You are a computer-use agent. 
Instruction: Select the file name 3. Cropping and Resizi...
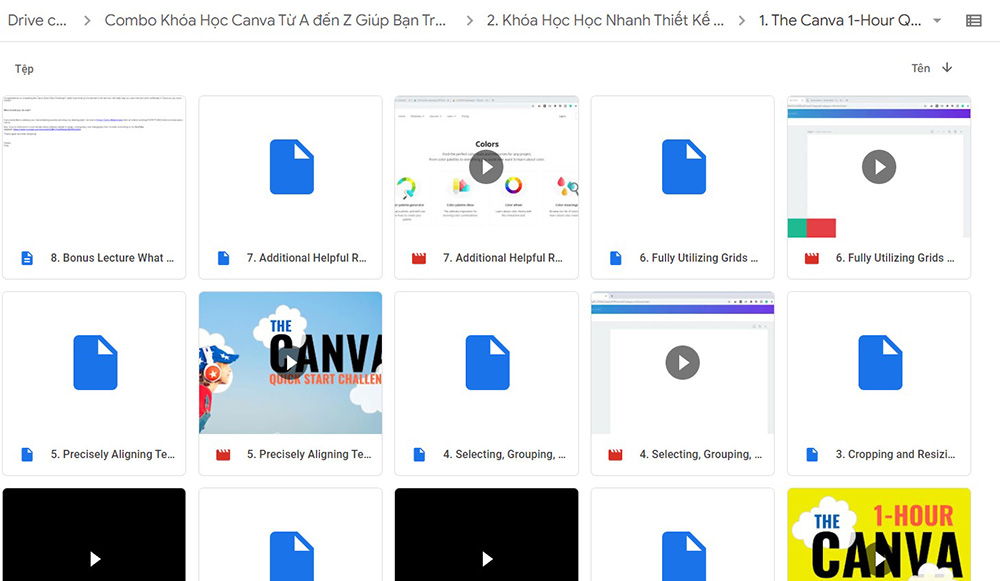(x=895, y=455)
